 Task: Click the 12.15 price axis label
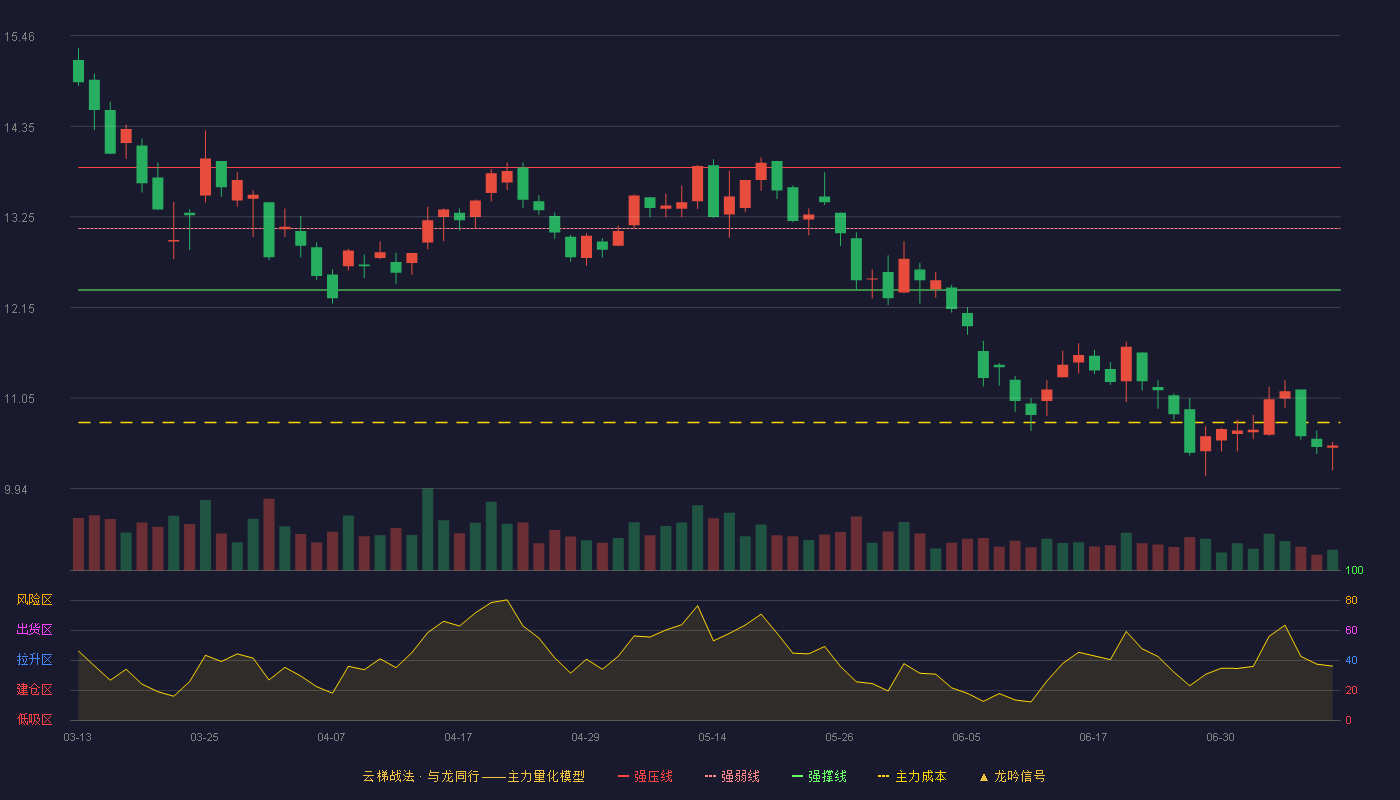click(19, 309)
